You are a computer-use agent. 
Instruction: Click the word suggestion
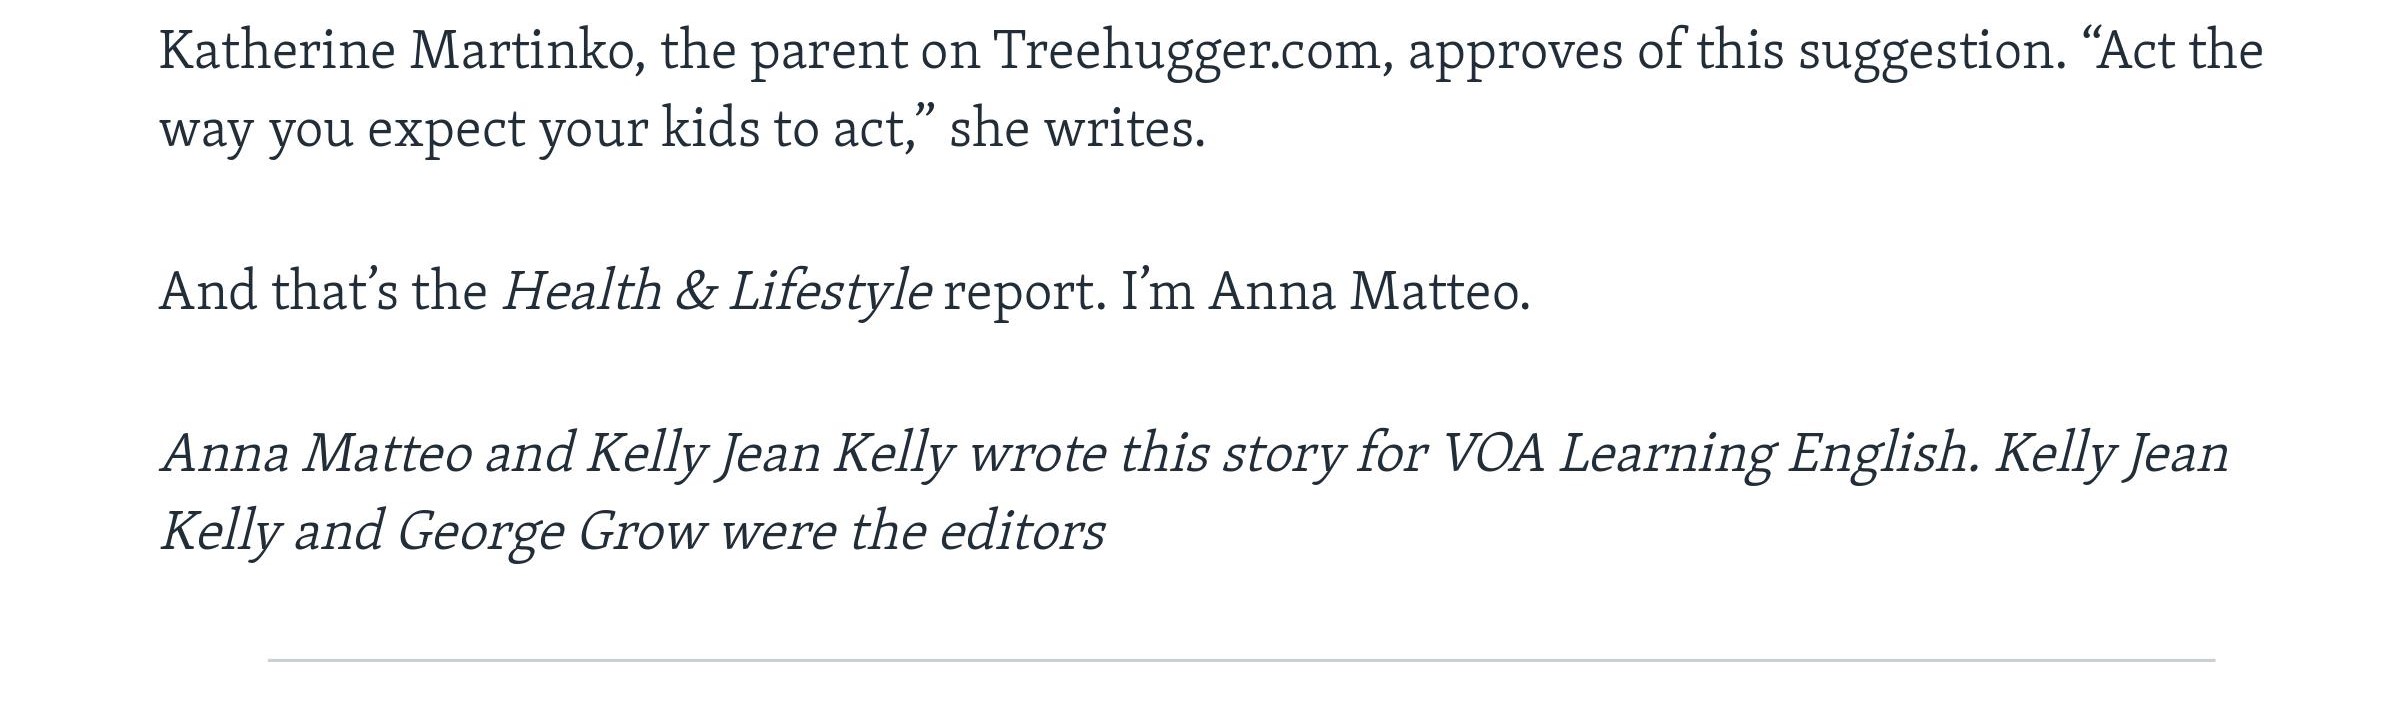(1930, 50)
